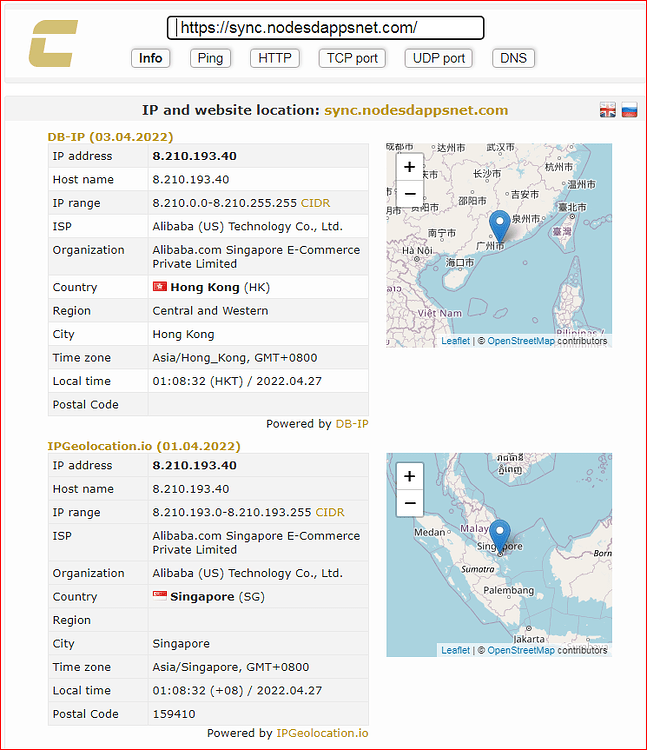Screen dimensions: 647x750
Task: Switch language with the UK flag icon
Action: coord(608,110)
